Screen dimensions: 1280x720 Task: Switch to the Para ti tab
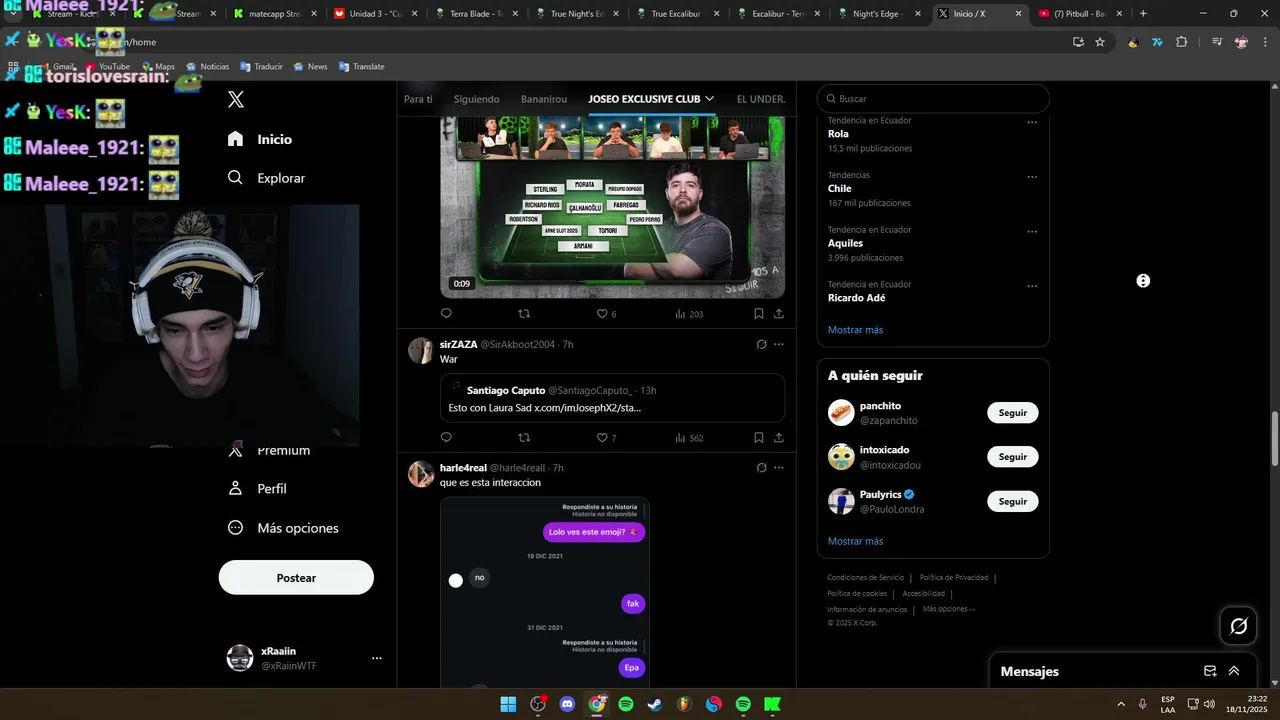(x=418, y=99)
